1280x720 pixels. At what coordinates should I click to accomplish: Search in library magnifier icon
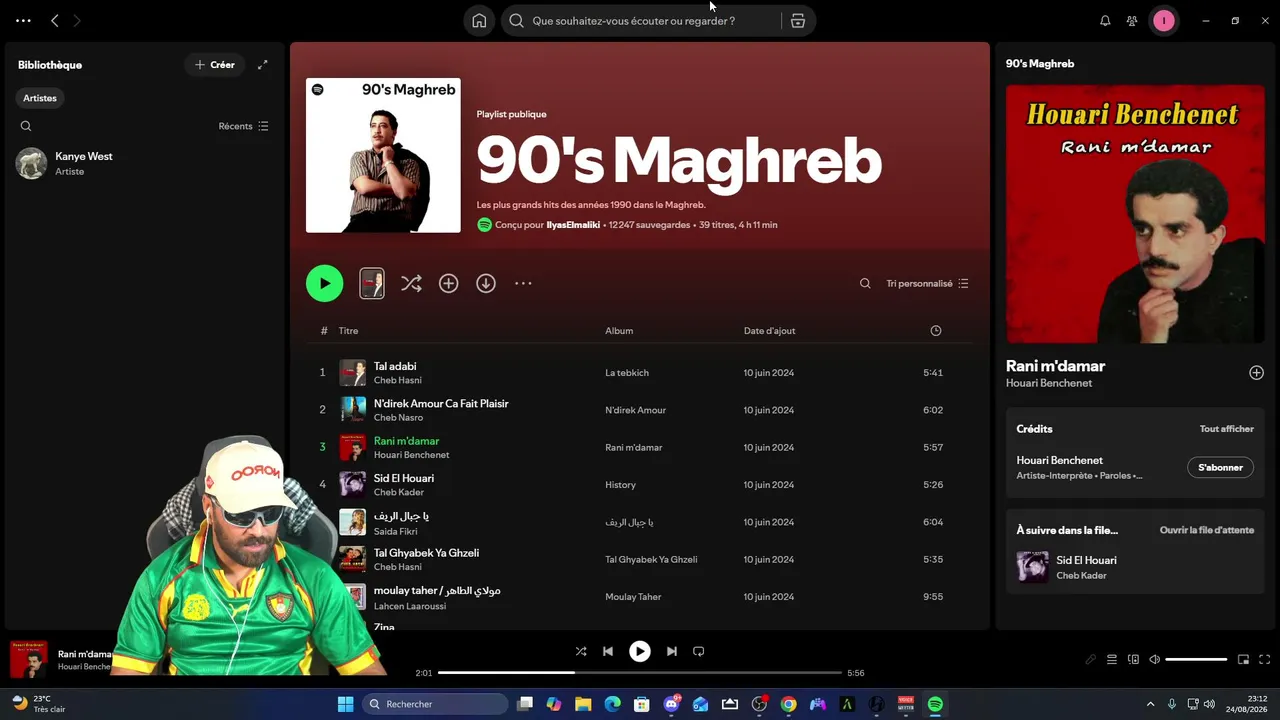click(x=26, y=126)
